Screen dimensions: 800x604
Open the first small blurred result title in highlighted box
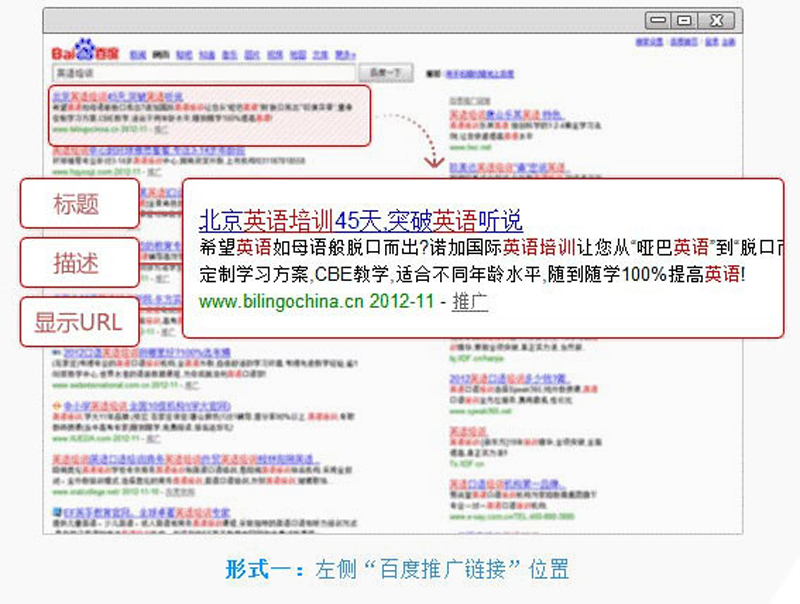coord(117,96)
